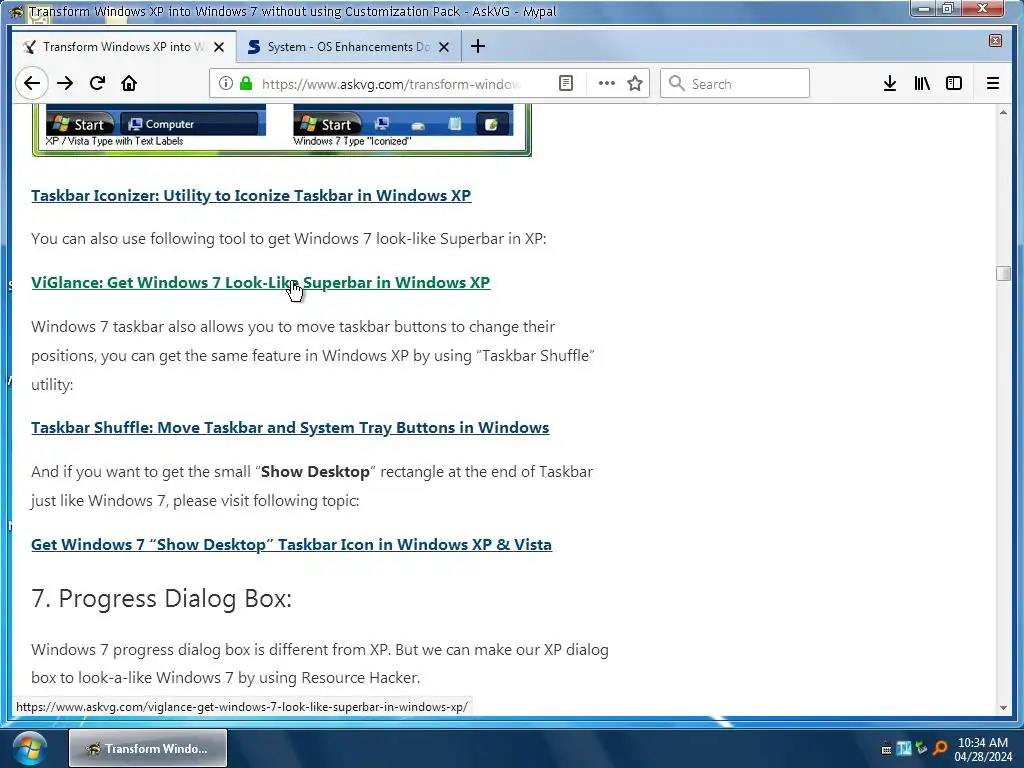
Task: Click the vertical scrollbar up arrow
Action: point(1003,112)
